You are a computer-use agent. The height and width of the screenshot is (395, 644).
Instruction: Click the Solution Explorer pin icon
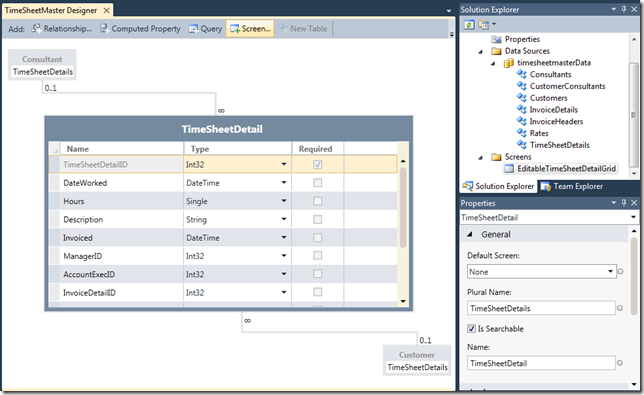tap(624, 9)
